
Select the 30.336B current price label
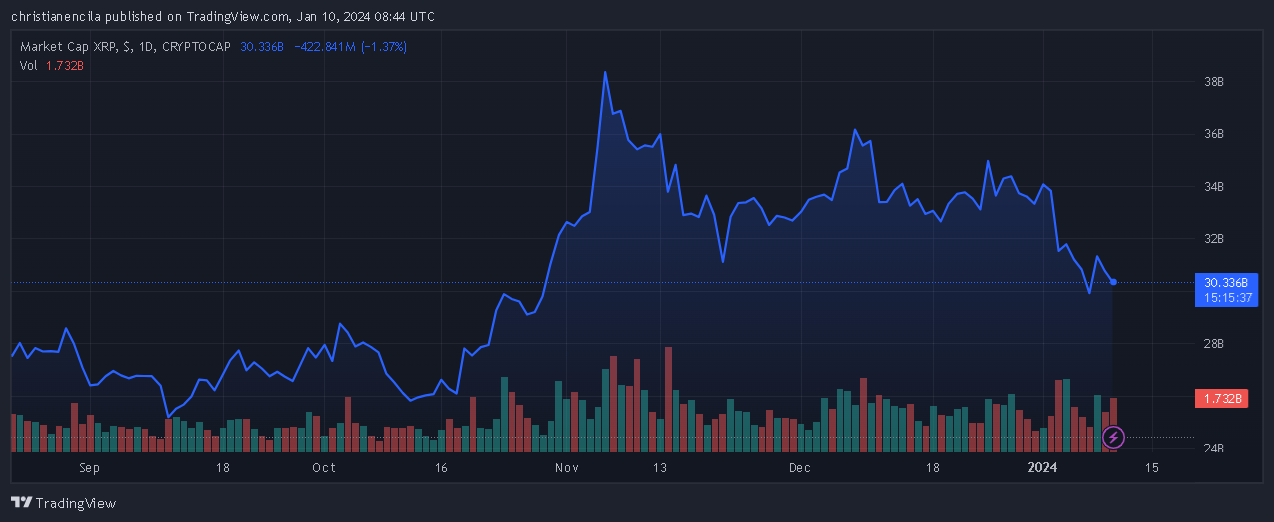(1226, 283)
